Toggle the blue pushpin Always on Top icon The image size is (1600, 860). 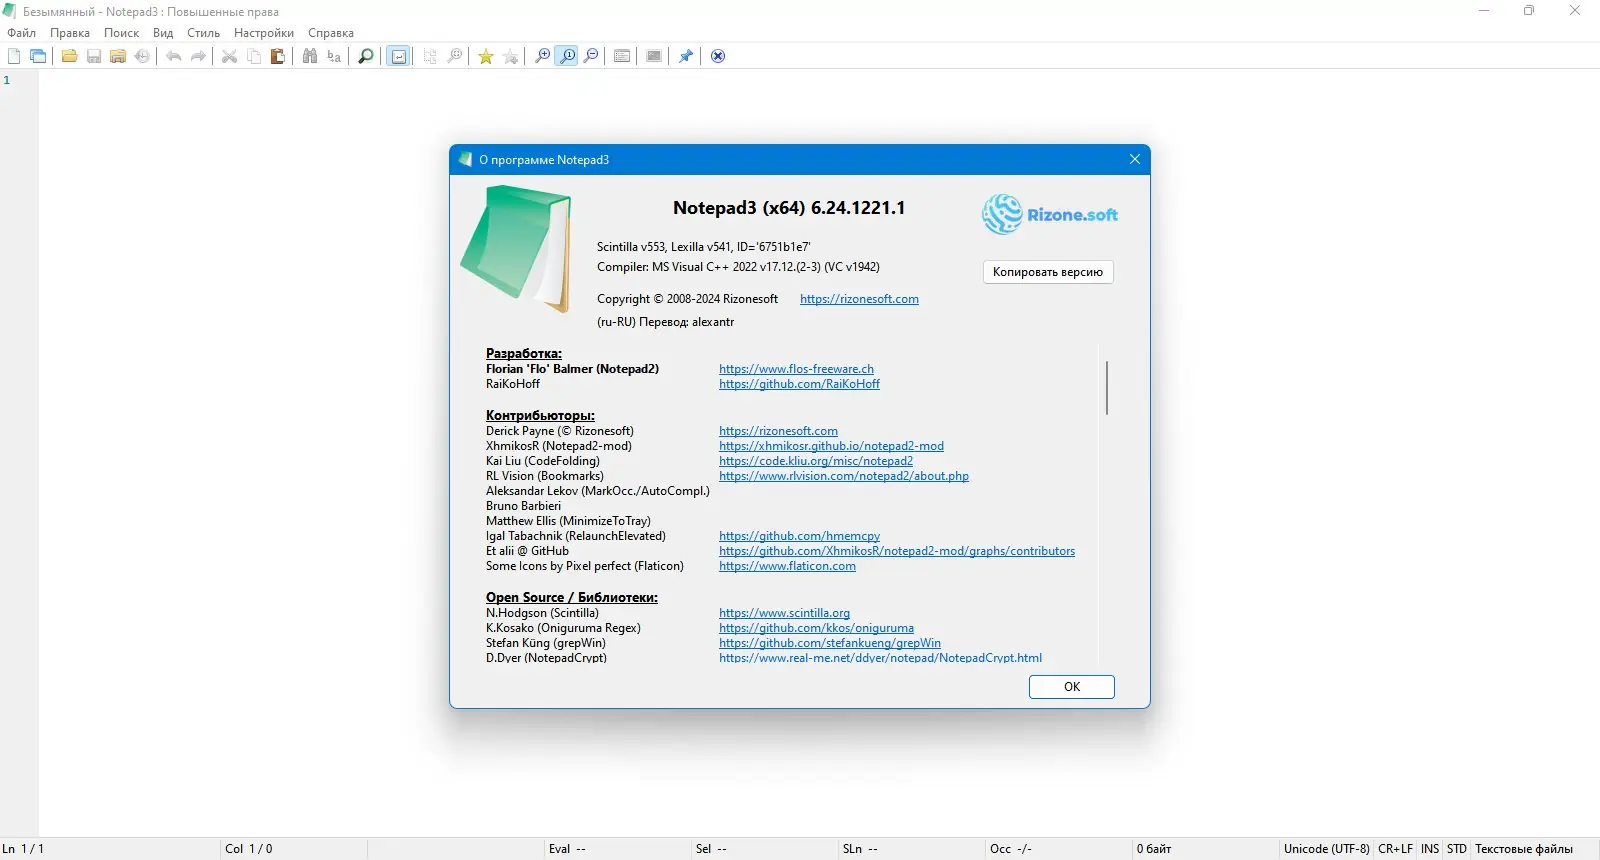click(686, 56)
